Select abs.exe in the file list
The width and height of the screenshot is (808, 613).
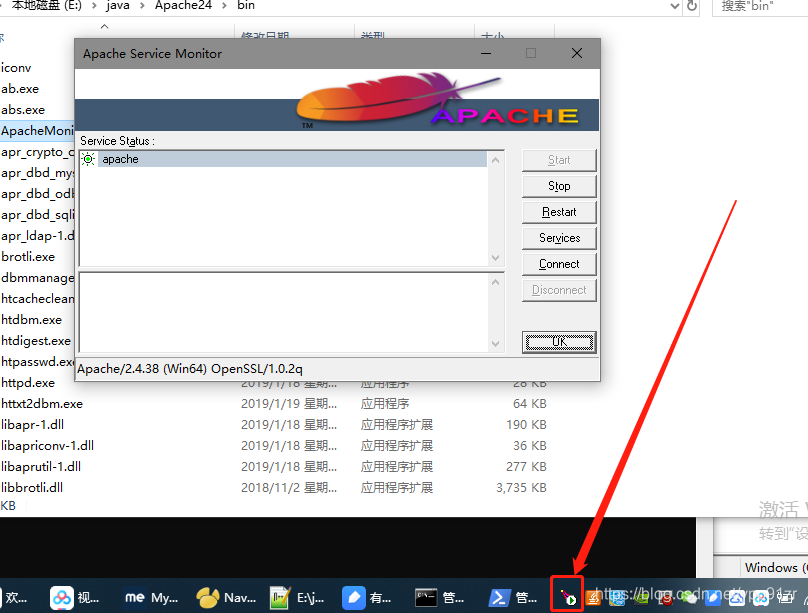pyautogui.click(x=23, y=110)
